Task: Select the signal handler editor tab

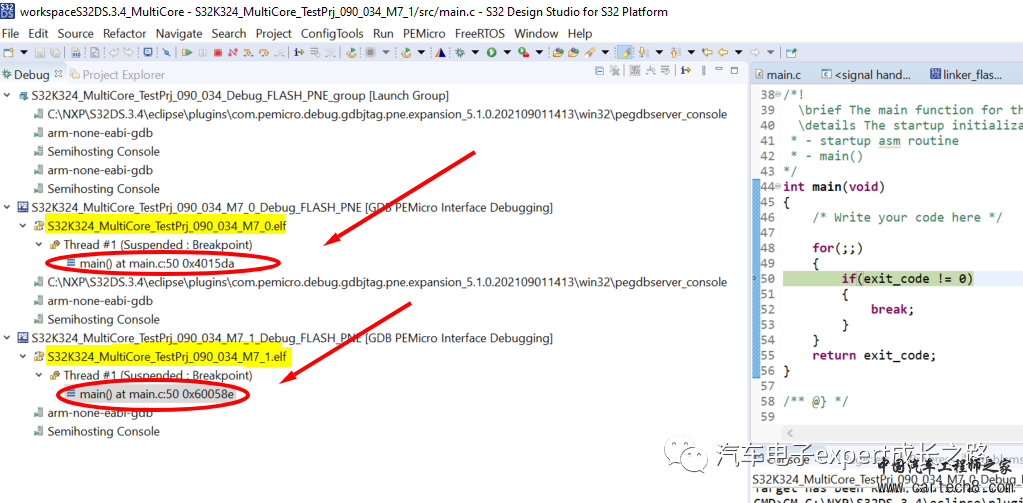Action: pyautogui.click(x=866, y=75)
